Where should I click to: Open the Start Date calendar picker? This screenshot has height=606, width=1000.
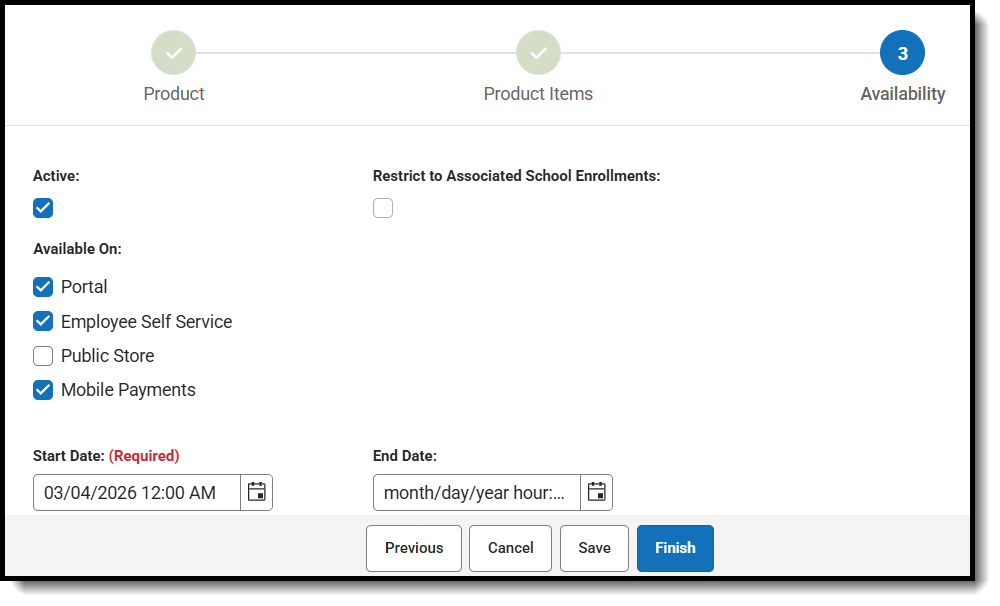click(257, 492)
